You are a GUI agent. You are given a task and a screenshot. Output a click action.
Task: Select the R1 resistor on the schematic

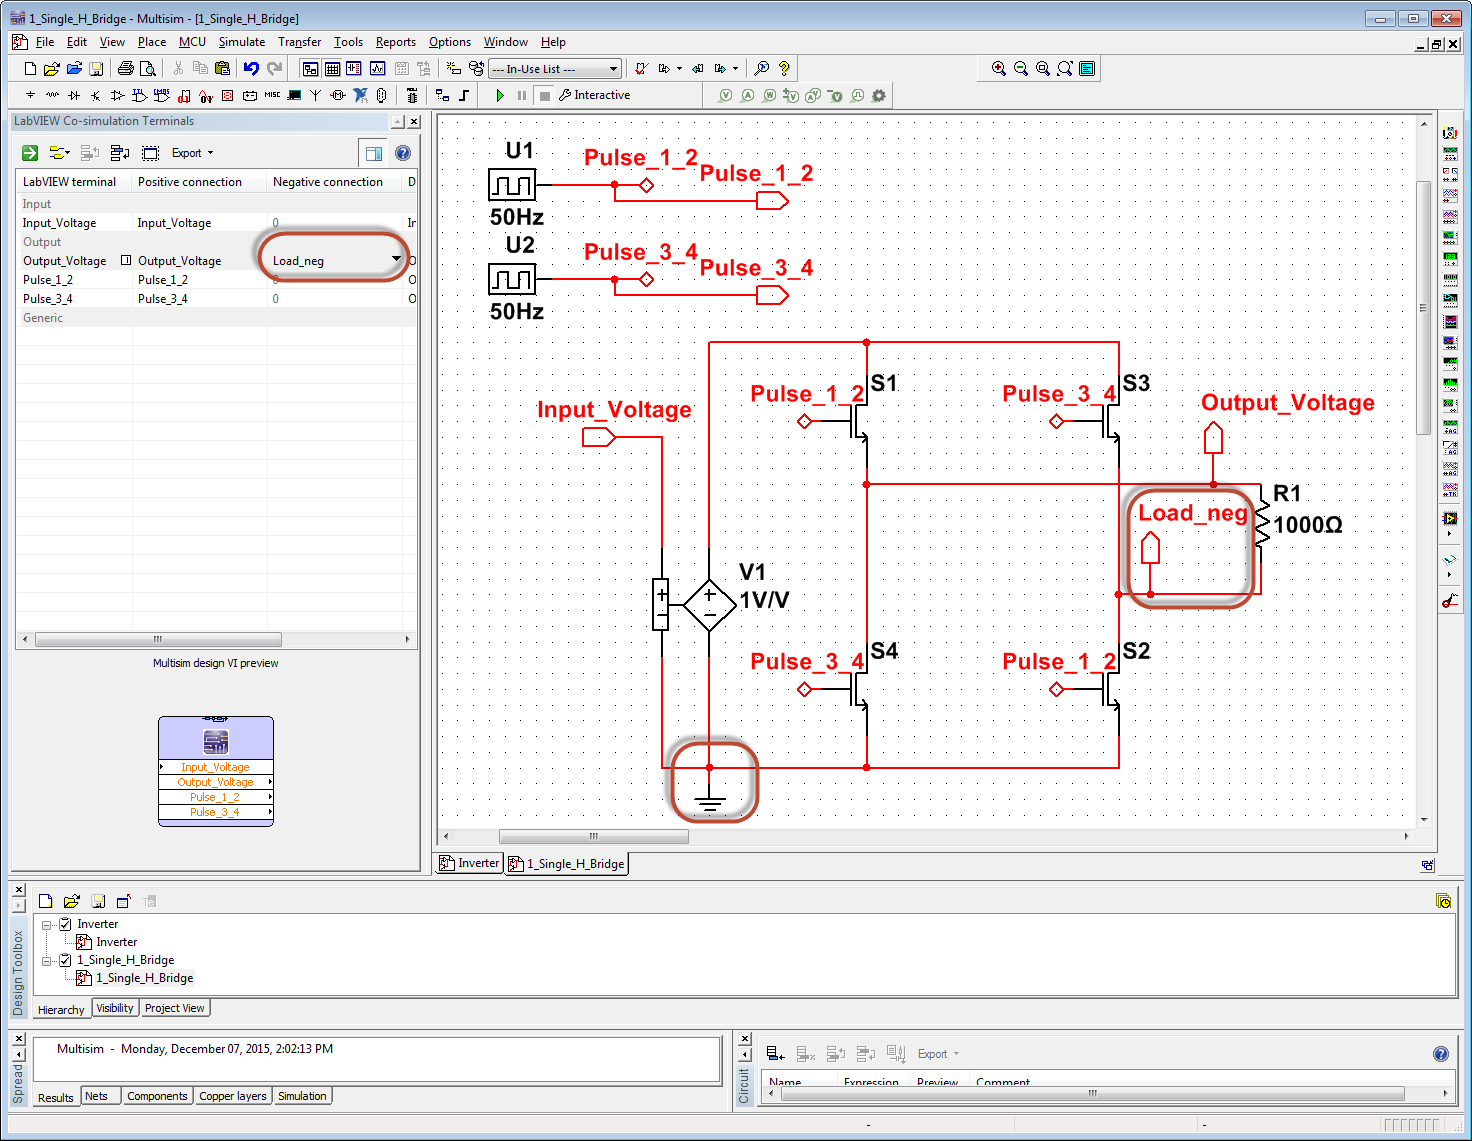click(1262, 524)
